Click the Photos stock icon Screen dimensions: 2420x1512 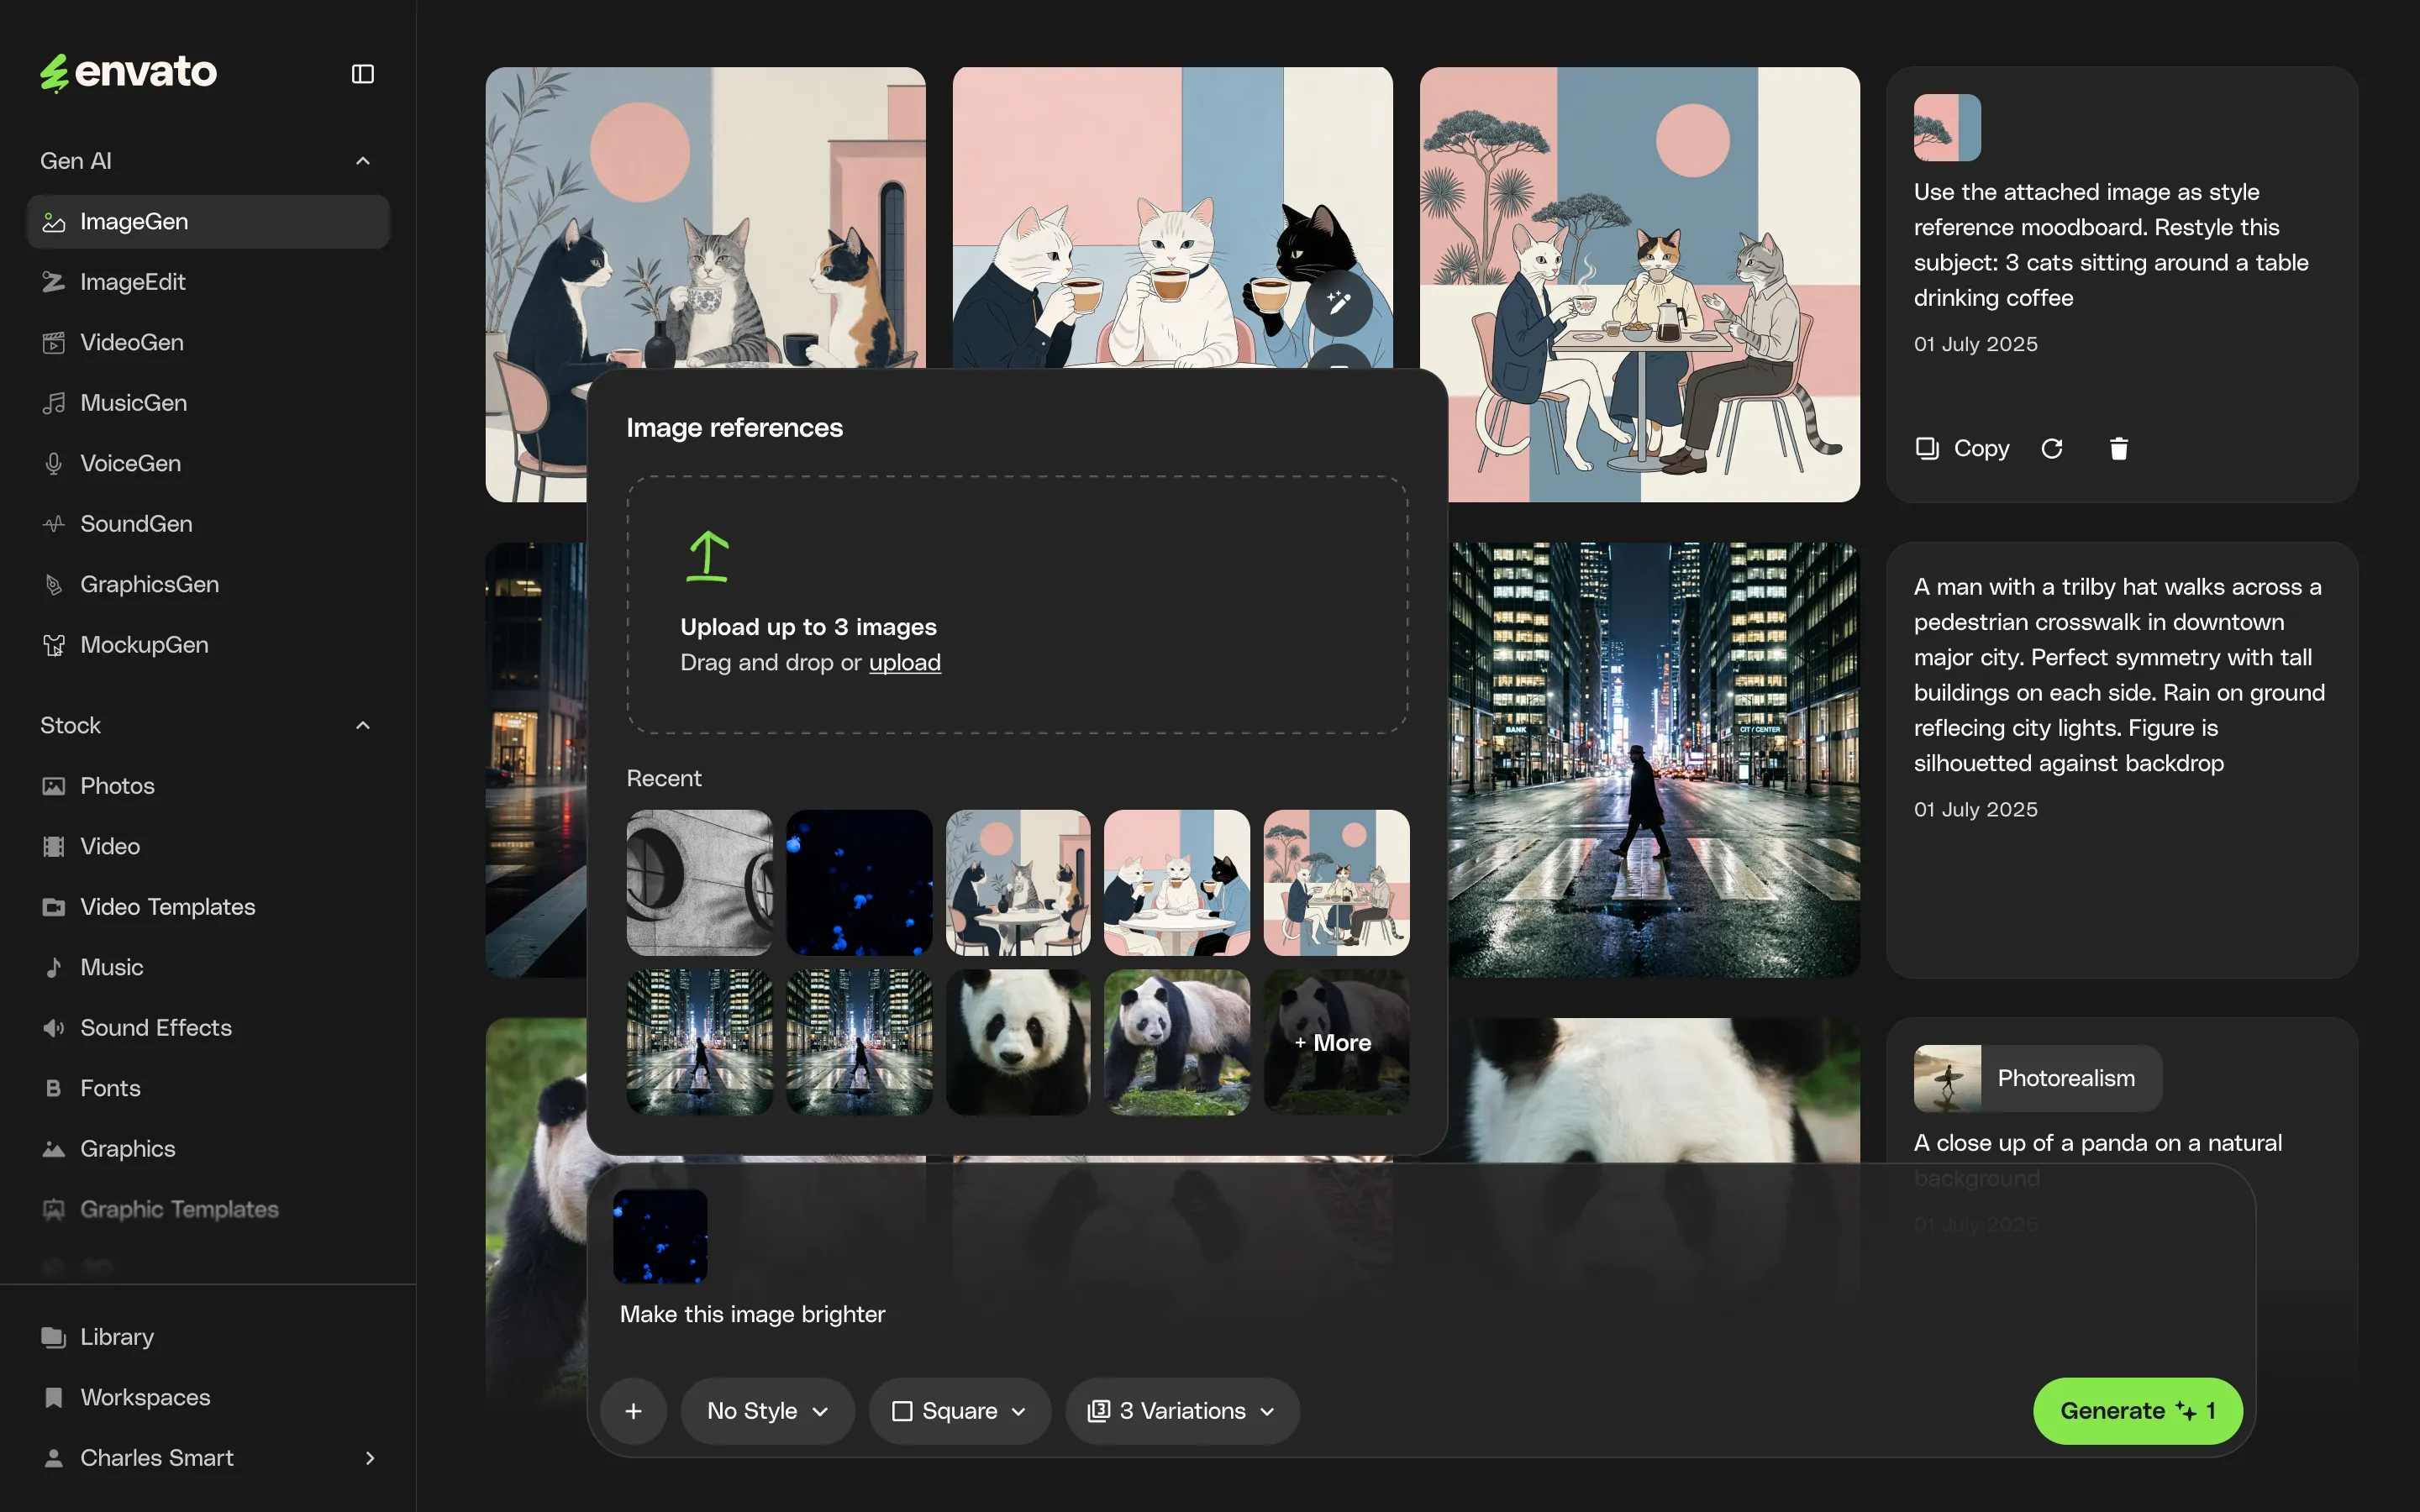pos(54,786)
